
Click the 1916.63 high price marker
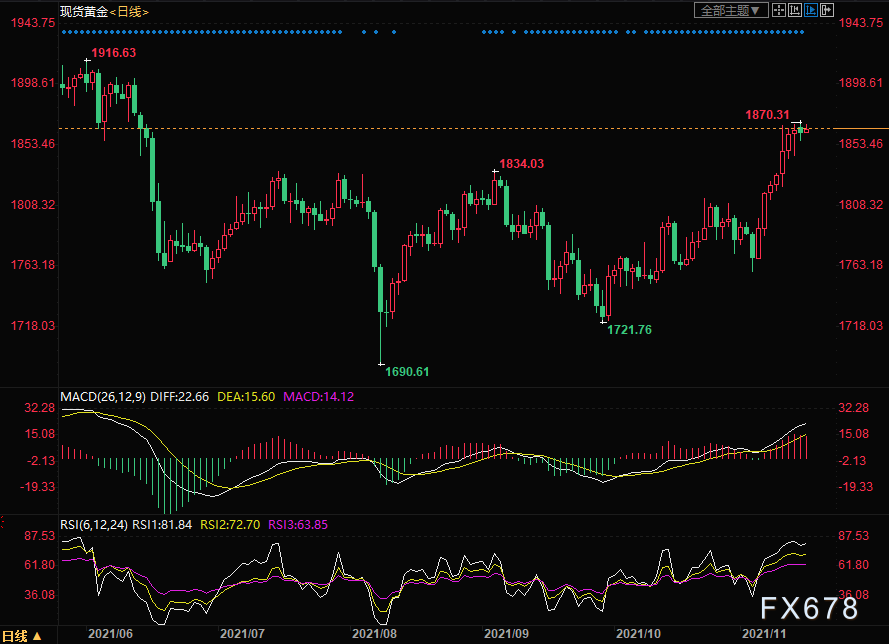[x=113, y=53]
